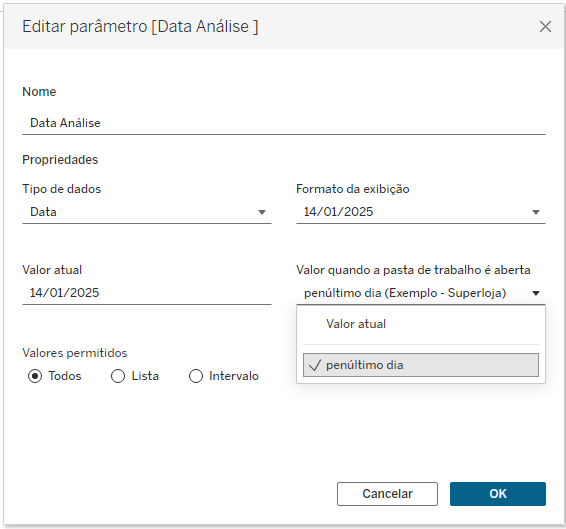566x529 pixels.
Task: Click the penúltimo dia (Exemplo - Superloja) combo text
Action: (x=405, y=293)
